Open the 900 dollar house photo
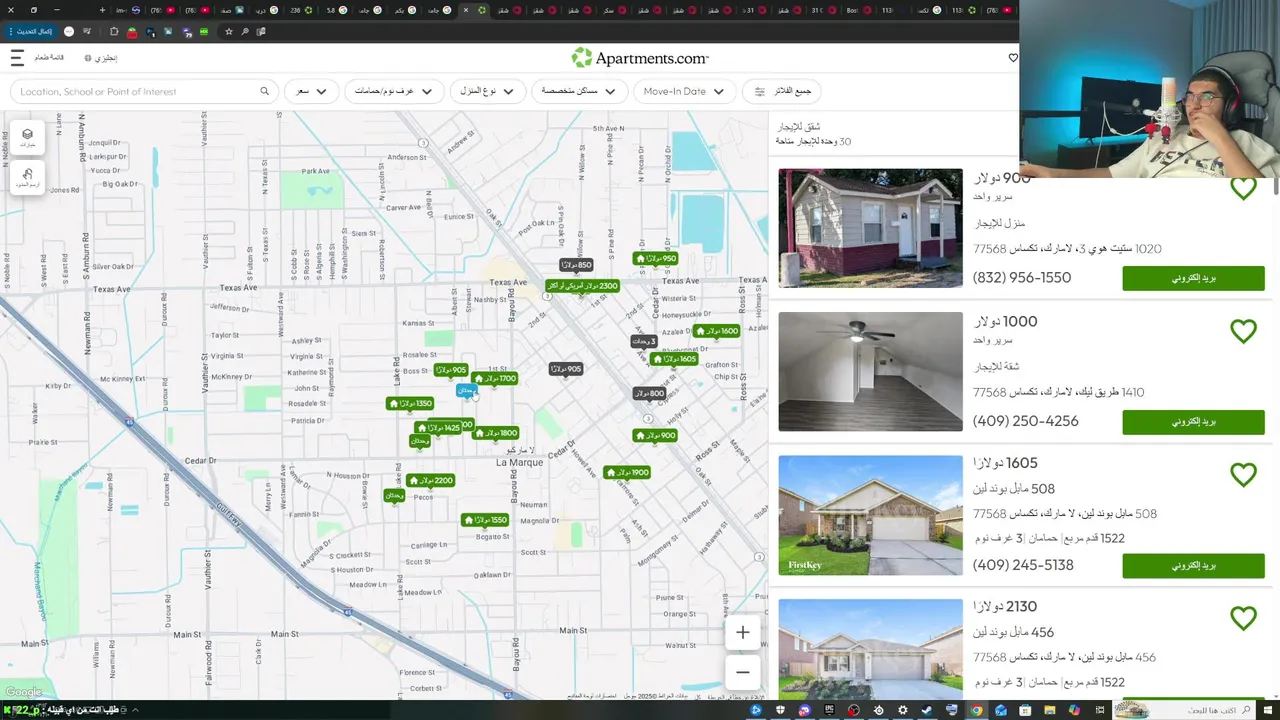1280x720 pixels. [x=870, y=228]
